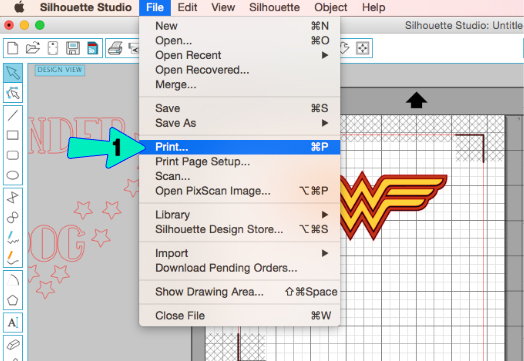Click the New document toolbar icon
Viewport: 524px width, 361px height.
(x=13, y=48)
